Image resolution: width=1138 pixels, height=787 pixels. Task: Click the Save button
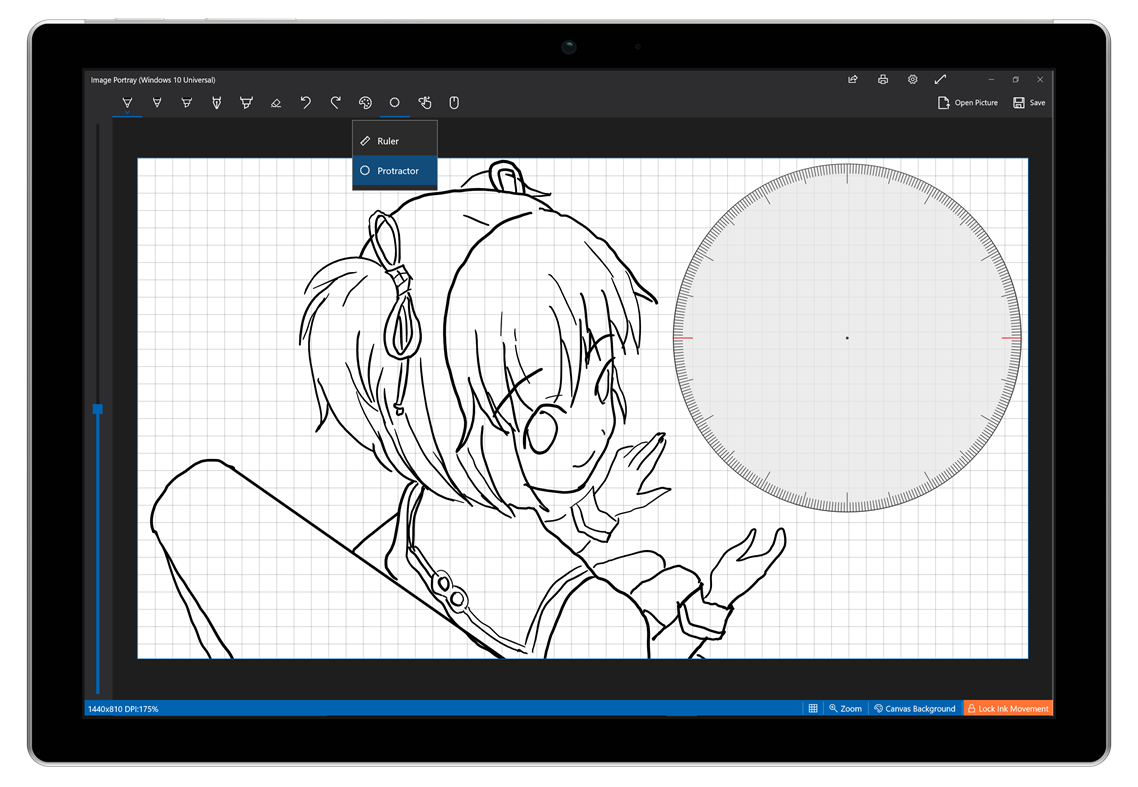pyautogui.click(x=1028, y=101)
